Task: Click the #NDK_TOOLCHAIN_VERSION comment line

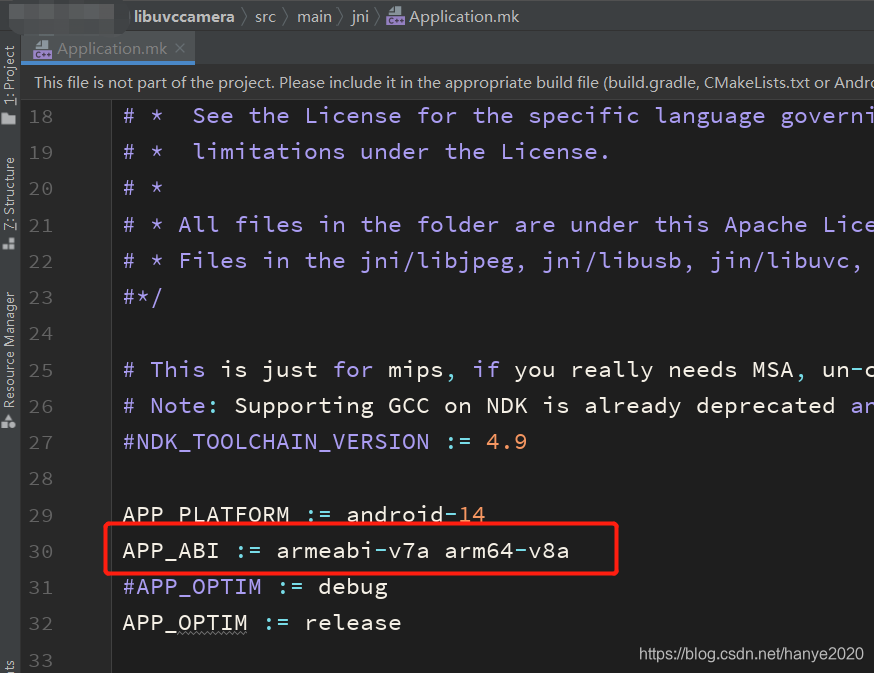Action: tap(325, 442)
